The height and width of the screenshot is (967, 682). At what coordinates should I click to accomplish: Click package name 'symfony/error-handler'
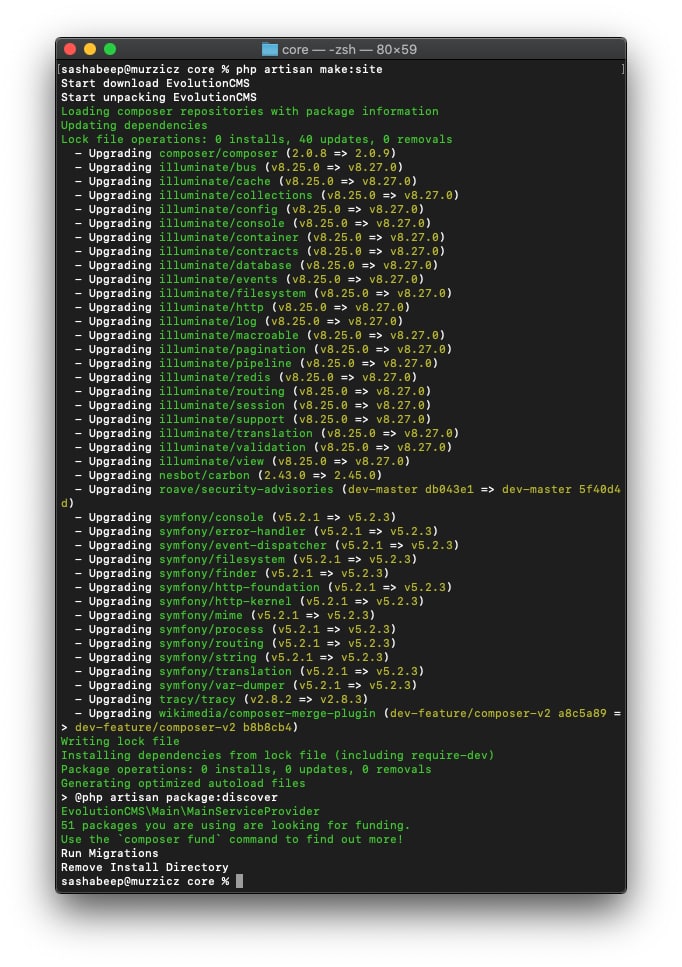232,531
